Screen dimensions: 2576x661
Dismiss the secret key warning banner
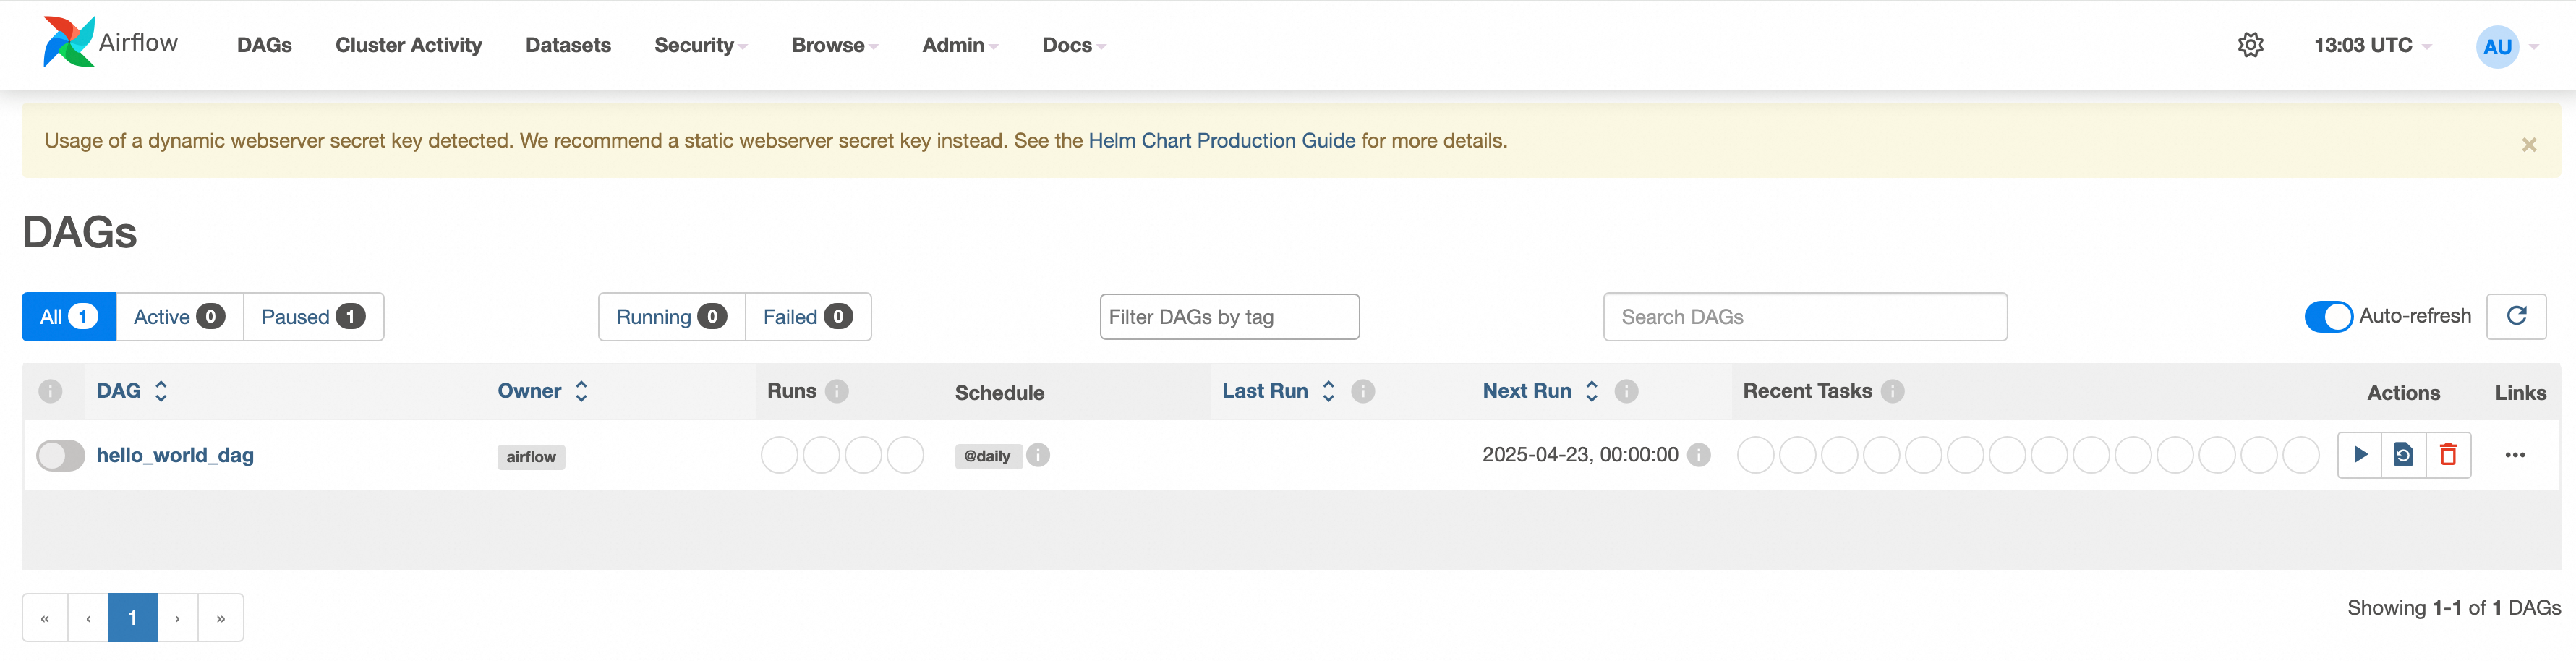(2529, 145)
